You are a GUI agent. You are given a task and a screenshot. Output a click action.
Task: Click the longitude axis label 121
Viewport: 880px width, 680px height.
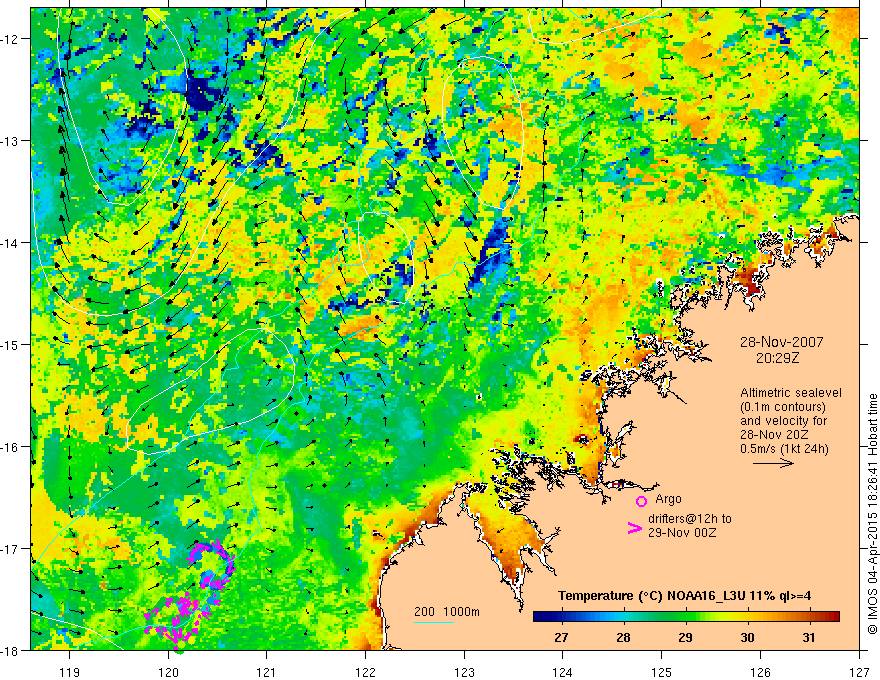(x=267, y=672)
